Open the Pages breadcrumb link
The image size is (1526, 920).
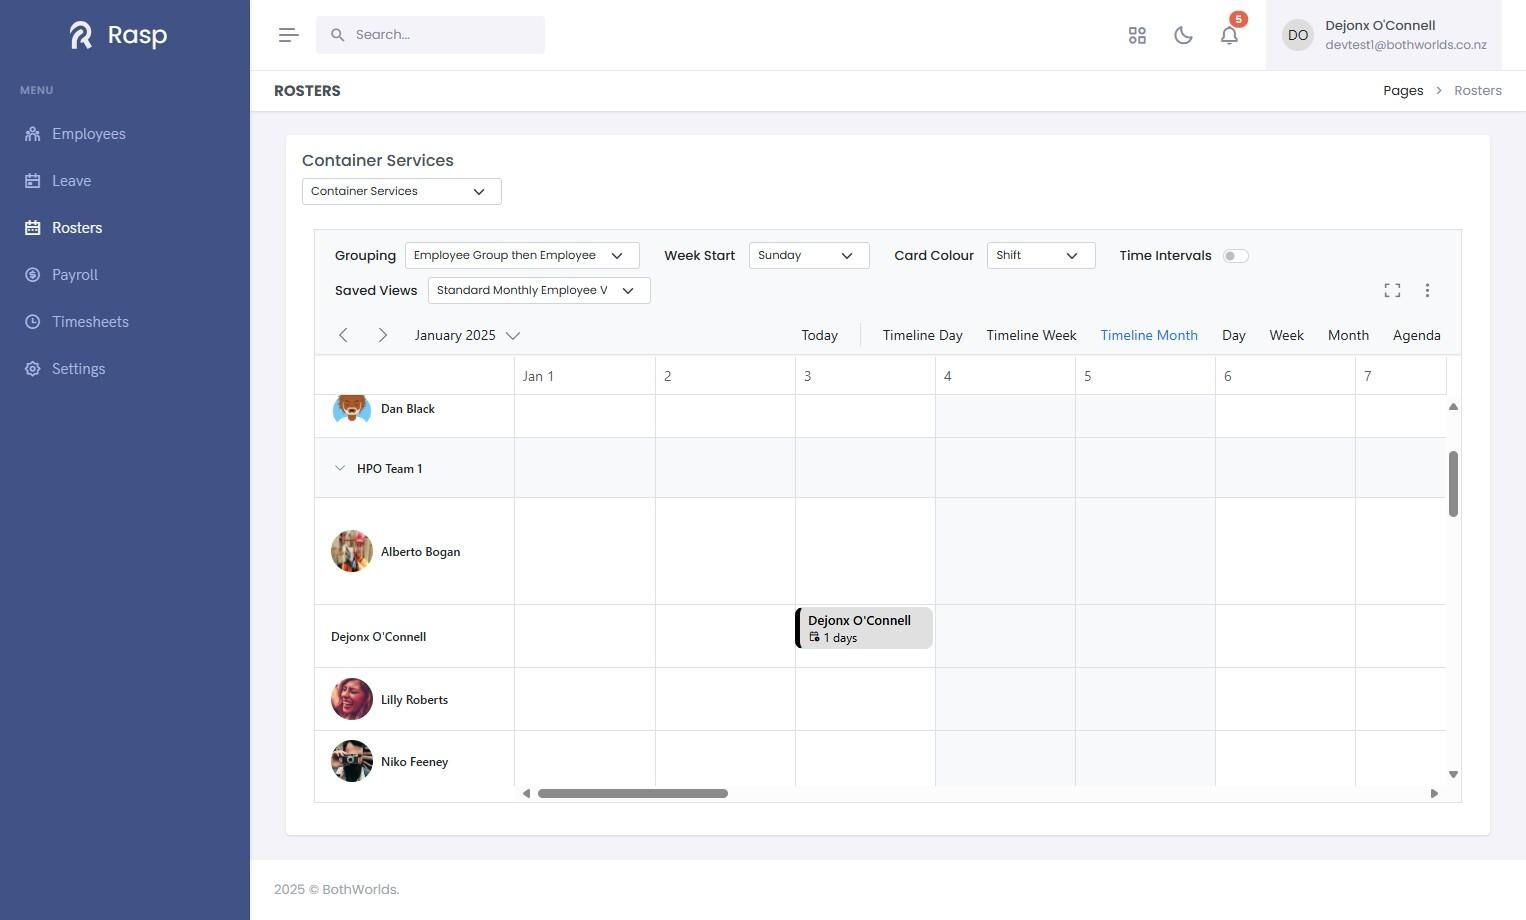[1403, 90]
